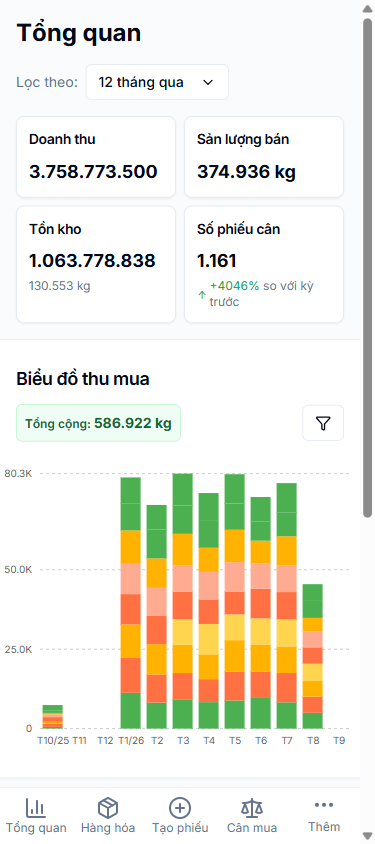This screenshot has width=375, height=844.
Task: Click the +4046% growth indicator
Action: [235, 286]
